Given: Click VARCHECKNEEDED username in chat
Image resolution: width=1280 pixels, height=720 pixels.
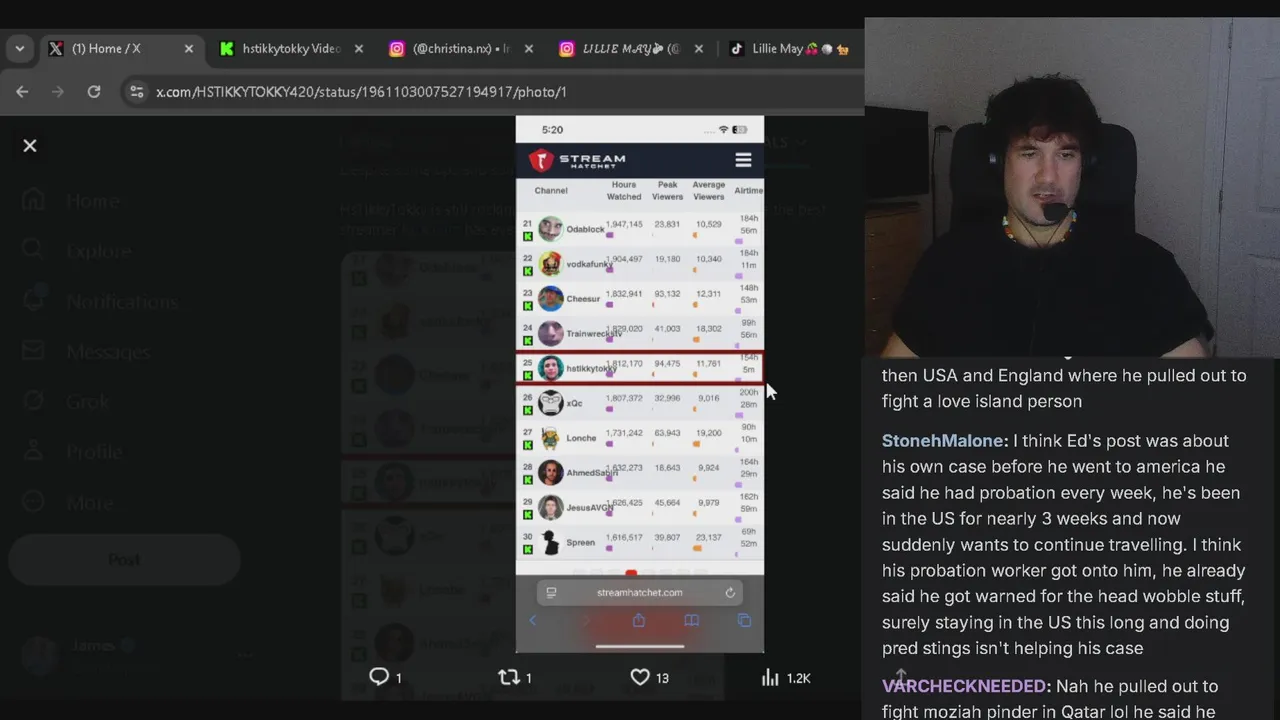Looking at the screenshot, I should point(966,686).
